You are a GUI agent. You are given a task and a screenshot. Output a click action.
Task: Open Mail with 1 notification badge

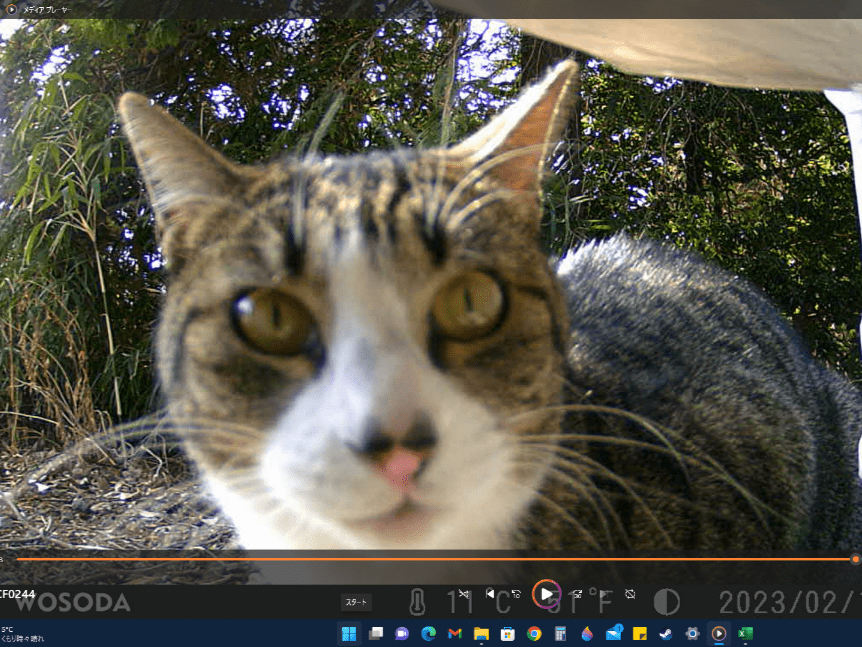[x=614, y=634]
